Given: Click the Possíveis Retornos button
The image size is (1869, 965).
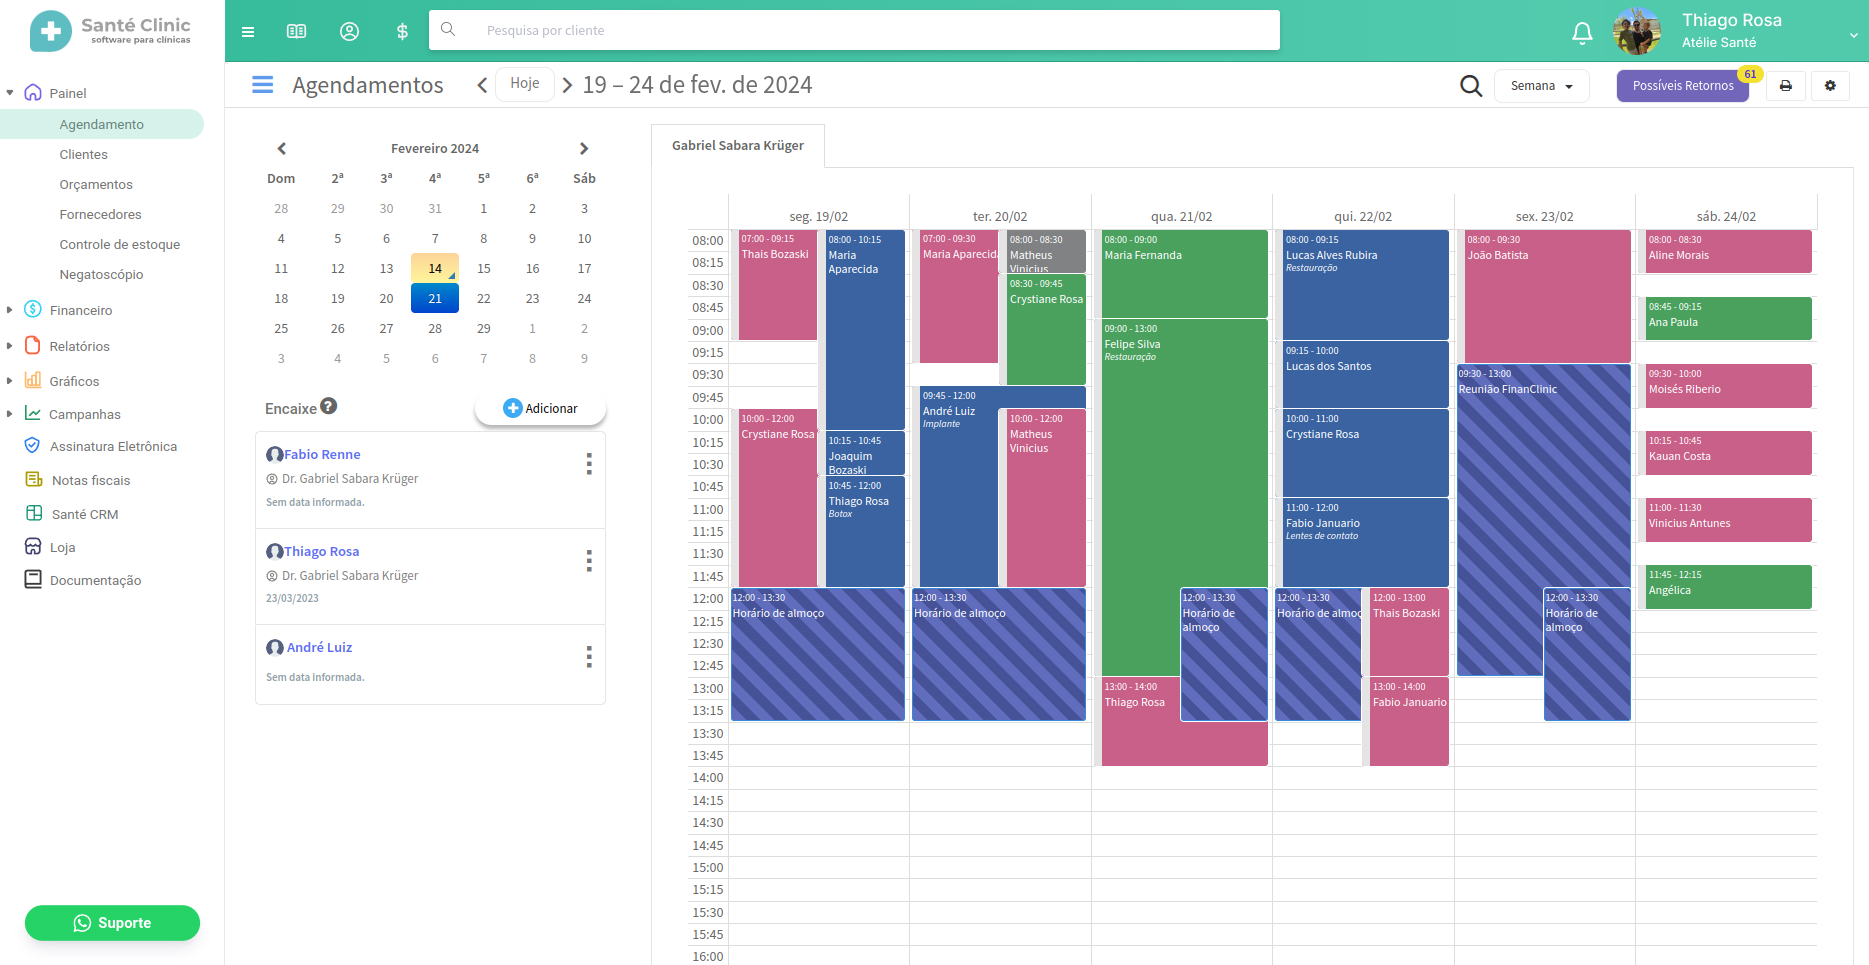Looking at the screenshot, I should pos(1682,86).
